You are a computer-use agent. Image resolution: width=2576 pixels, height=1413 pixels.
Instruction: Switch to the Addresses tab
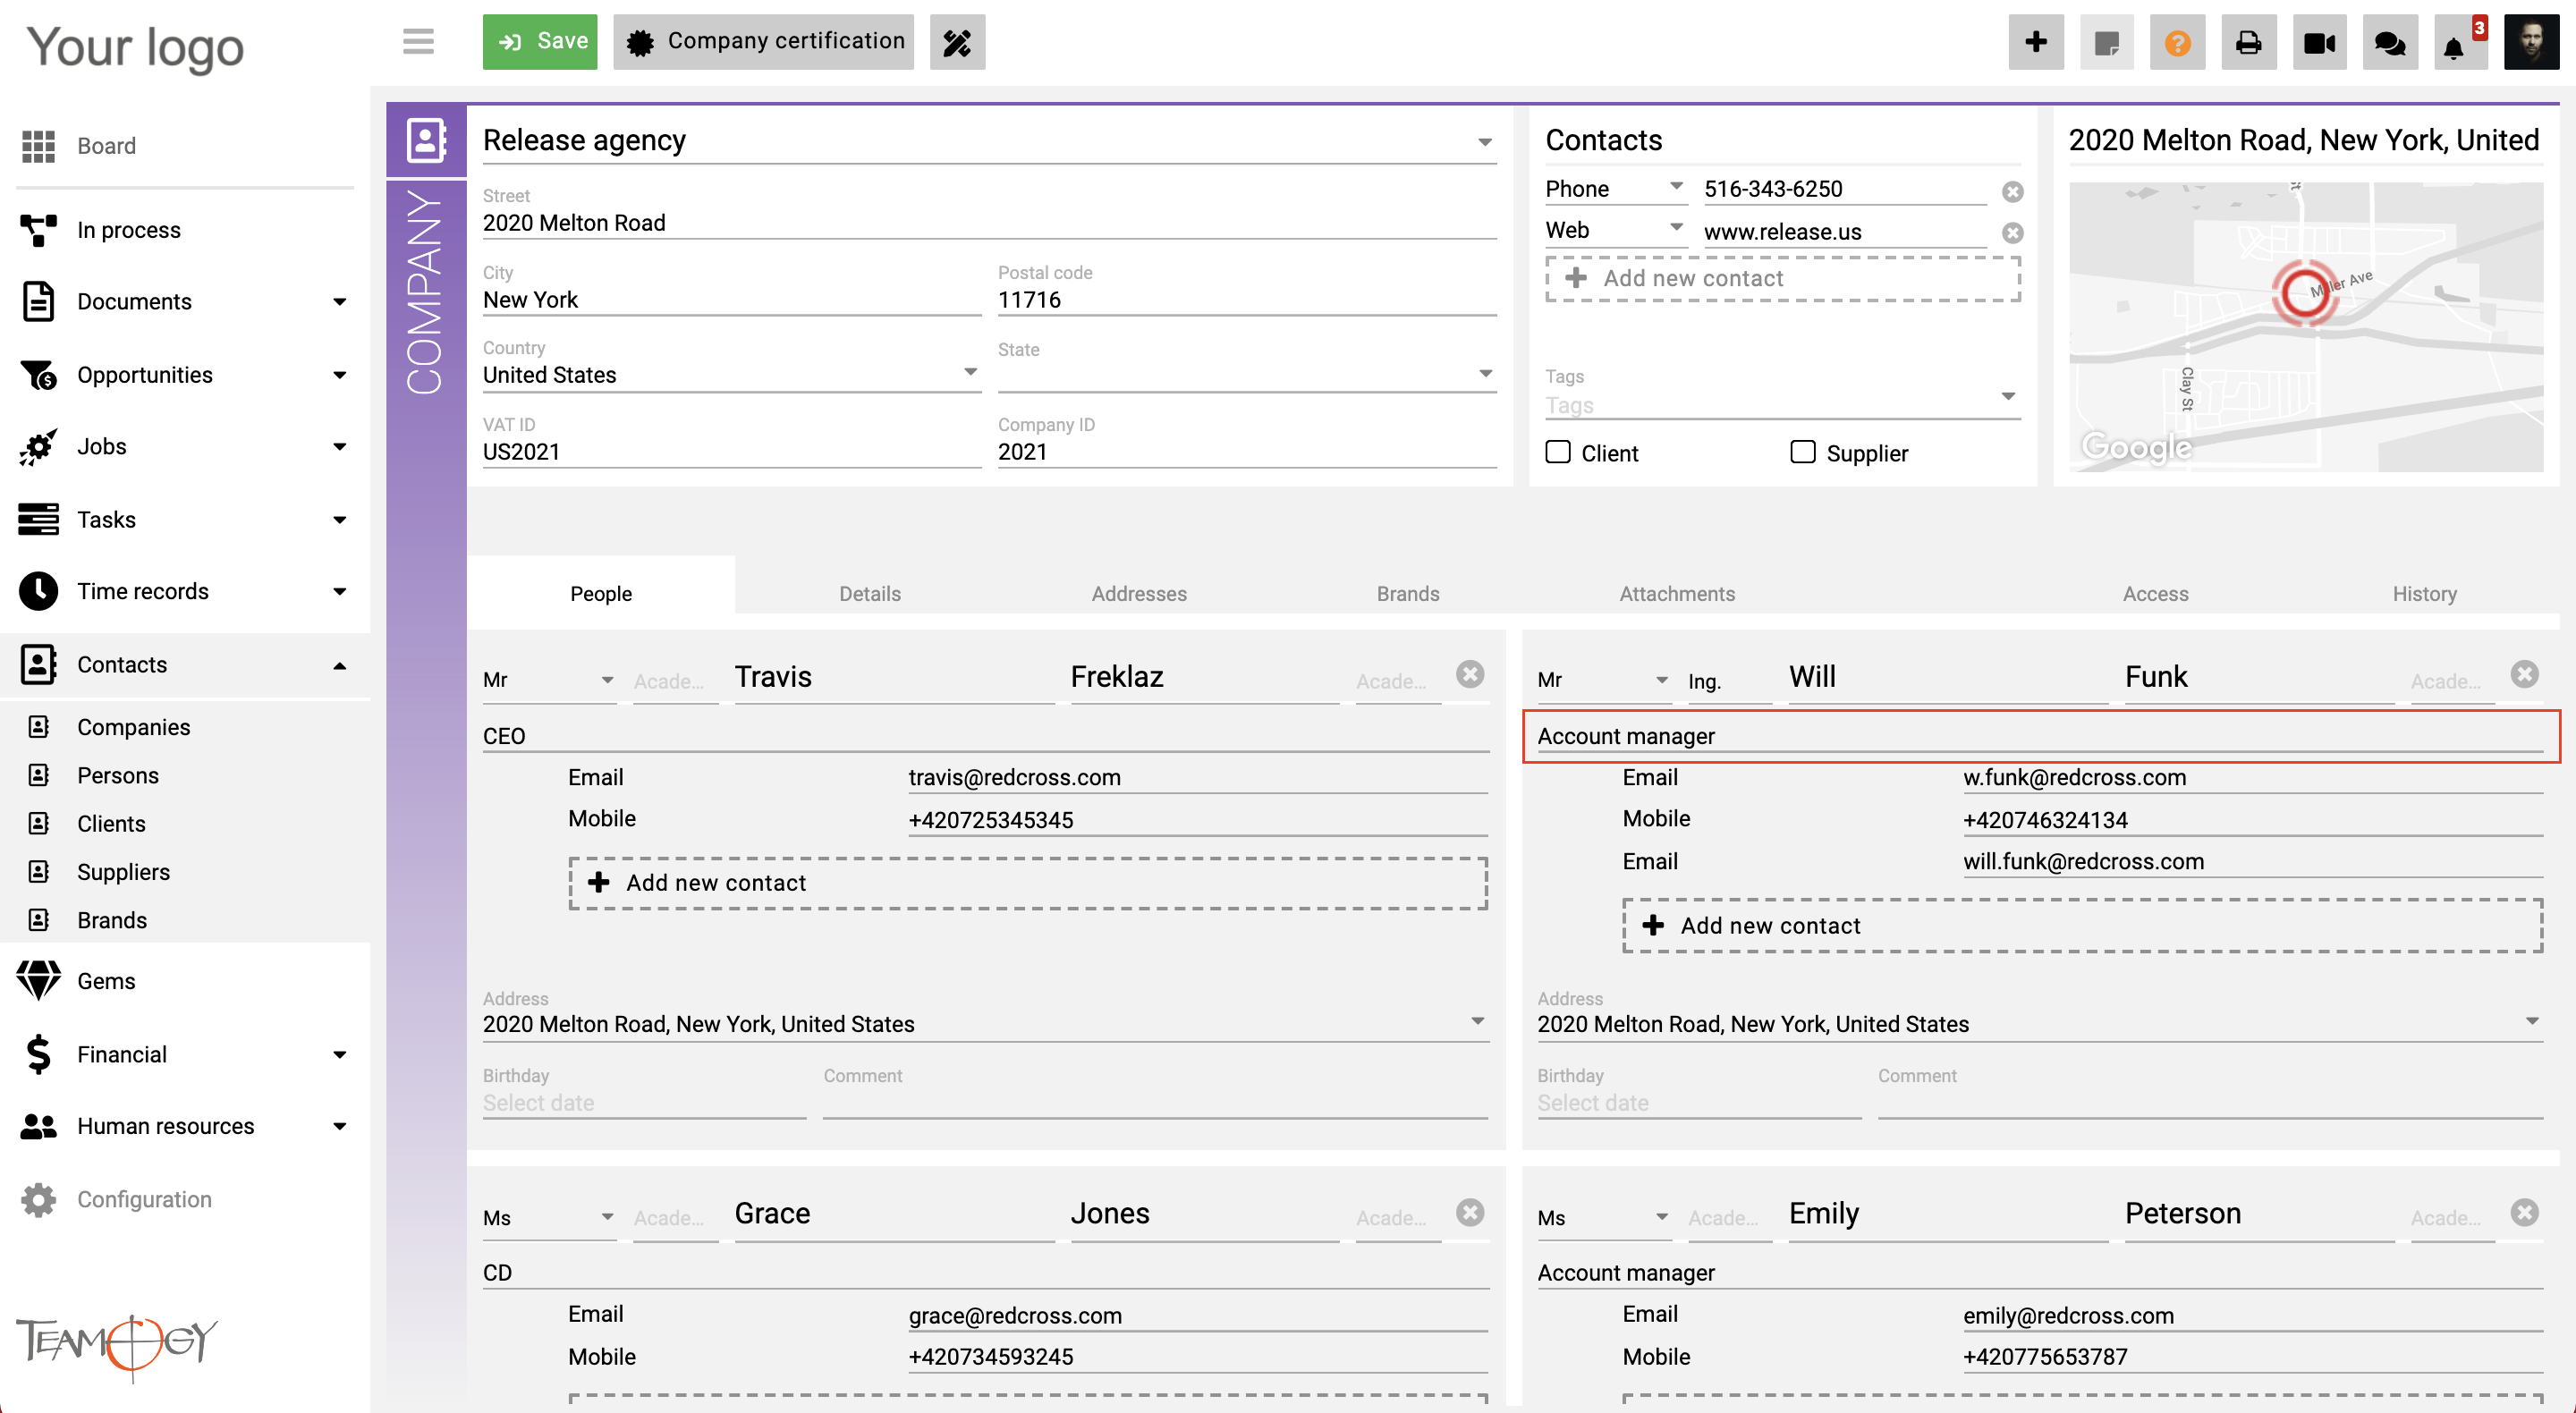1139,594
